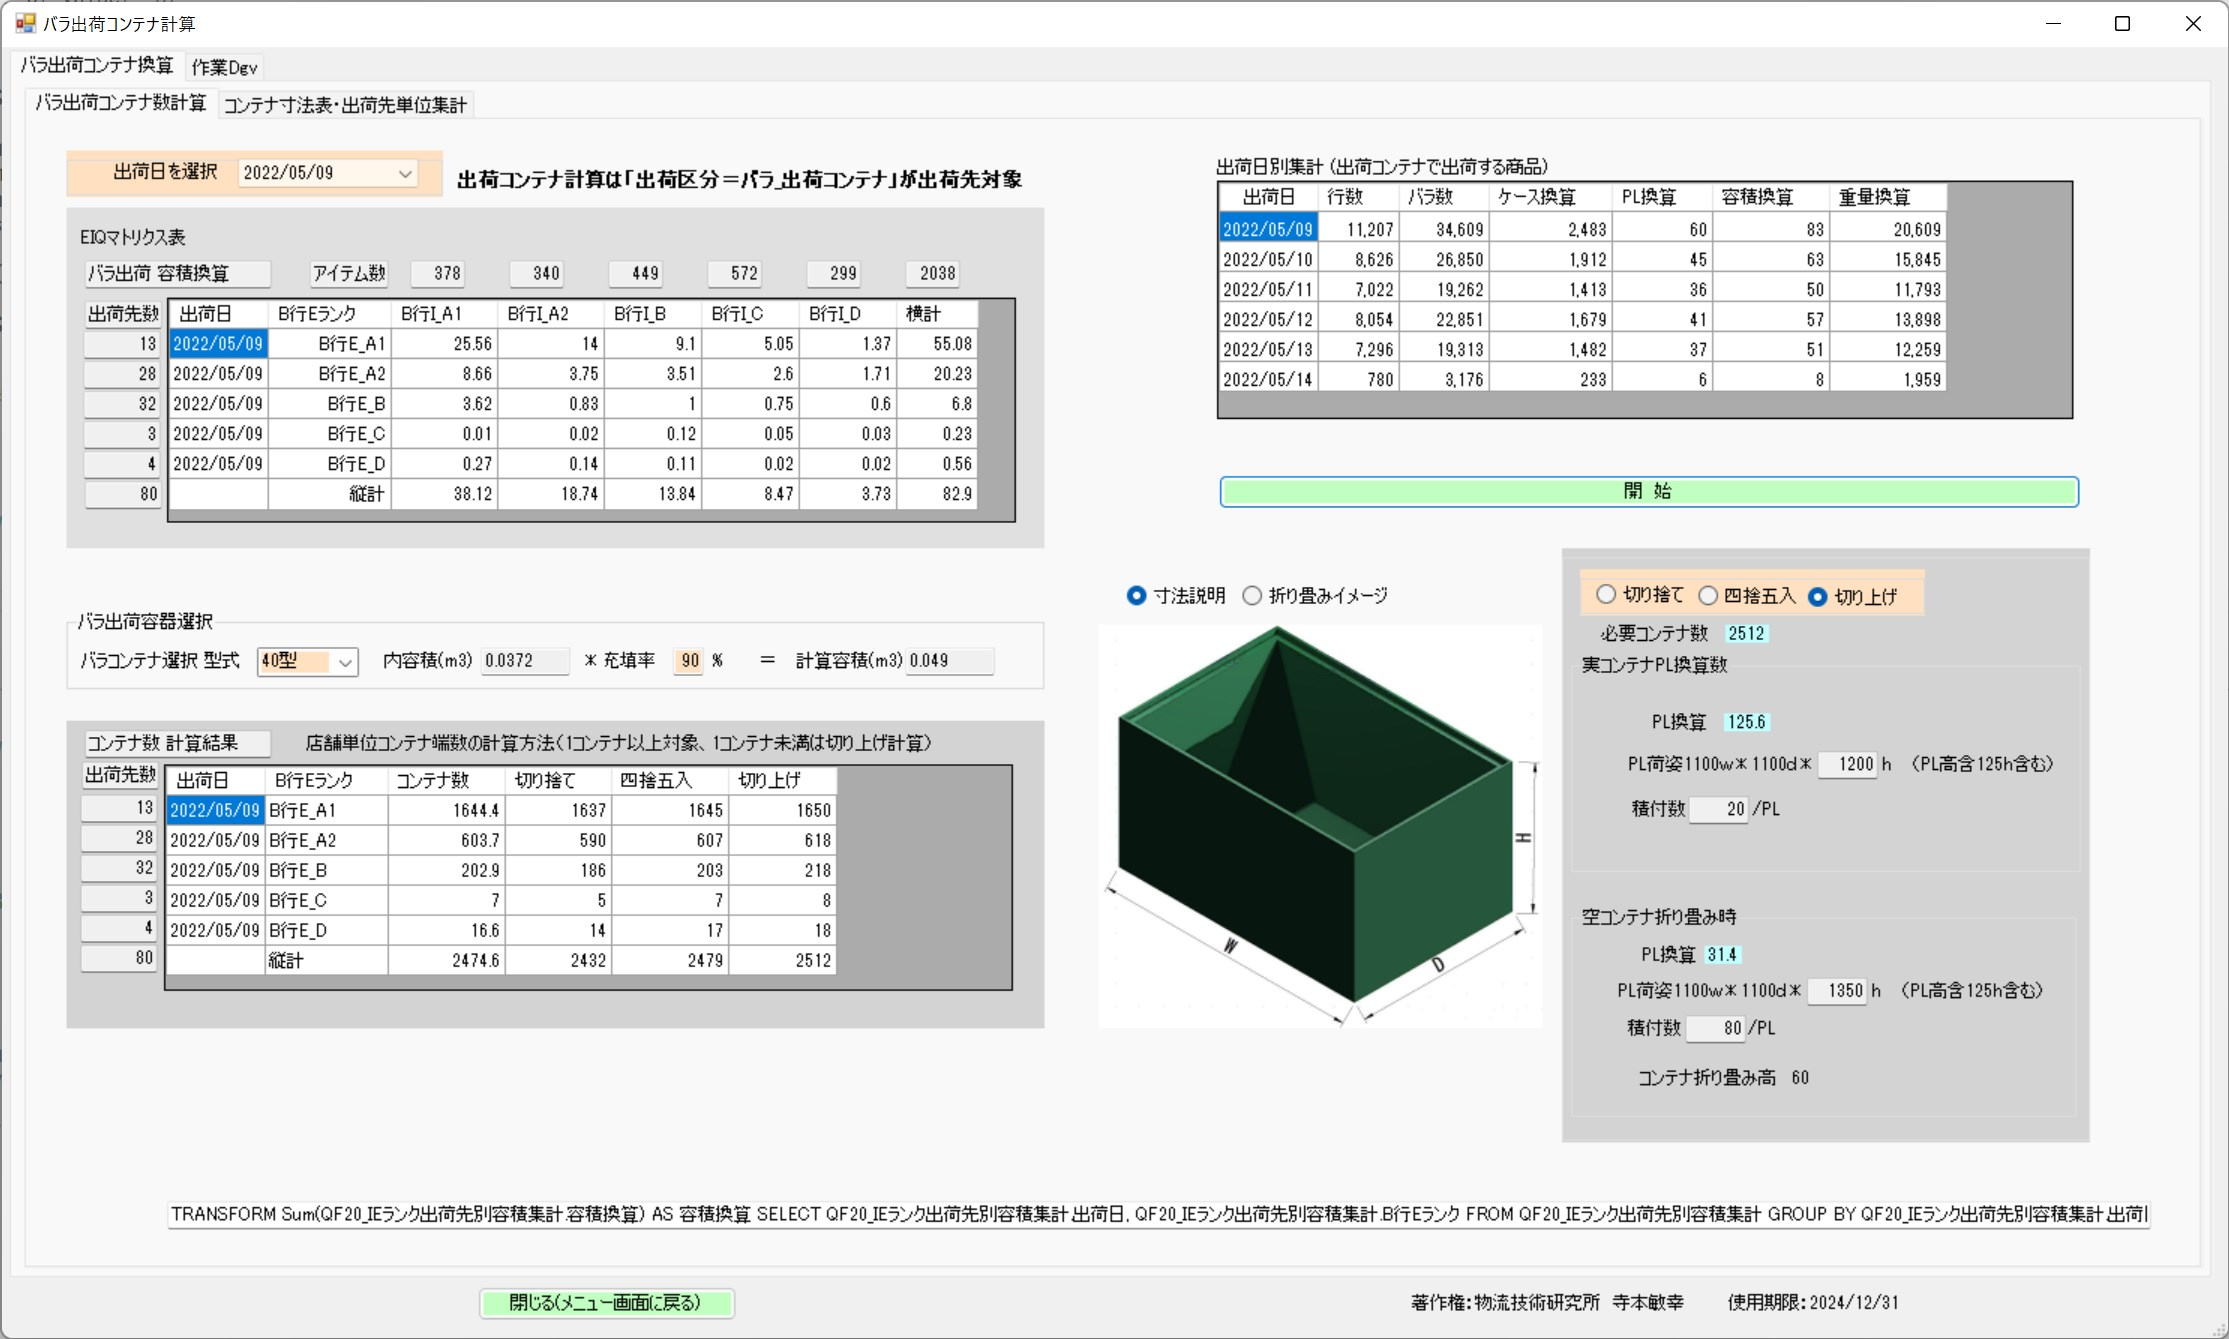This screenshot has width=2229, height=1339.
Task: Select 切り上げ rounding radio button
Action: pos(1818,597)
